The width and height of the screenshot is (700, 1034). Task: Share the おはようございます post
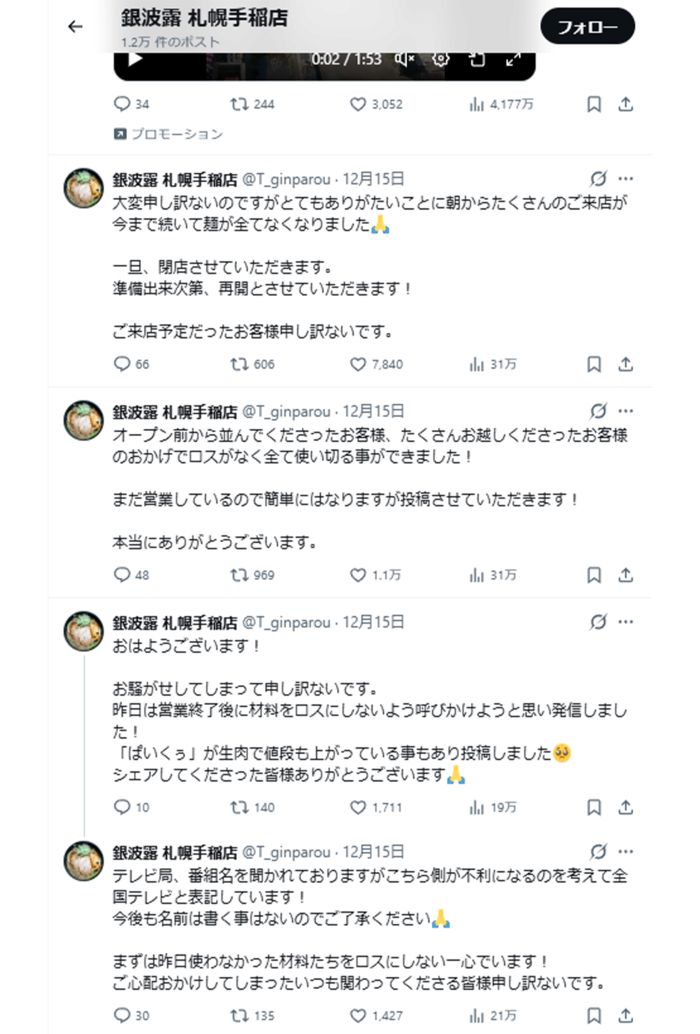click(626, 805)
